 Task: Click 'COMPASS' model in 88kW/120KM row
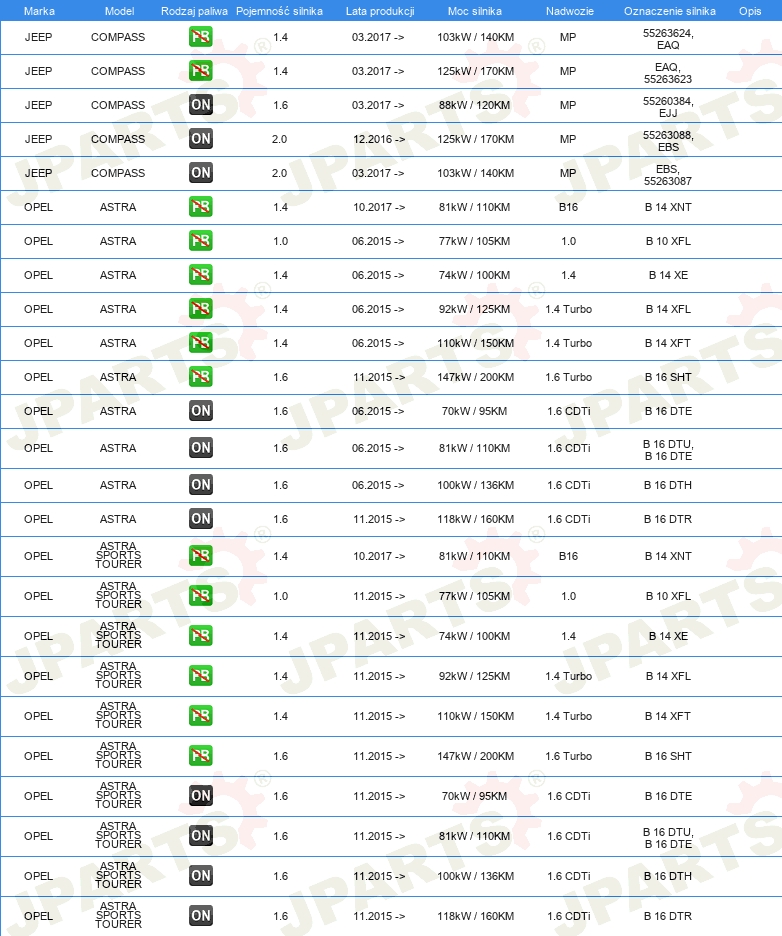[118, 105]
